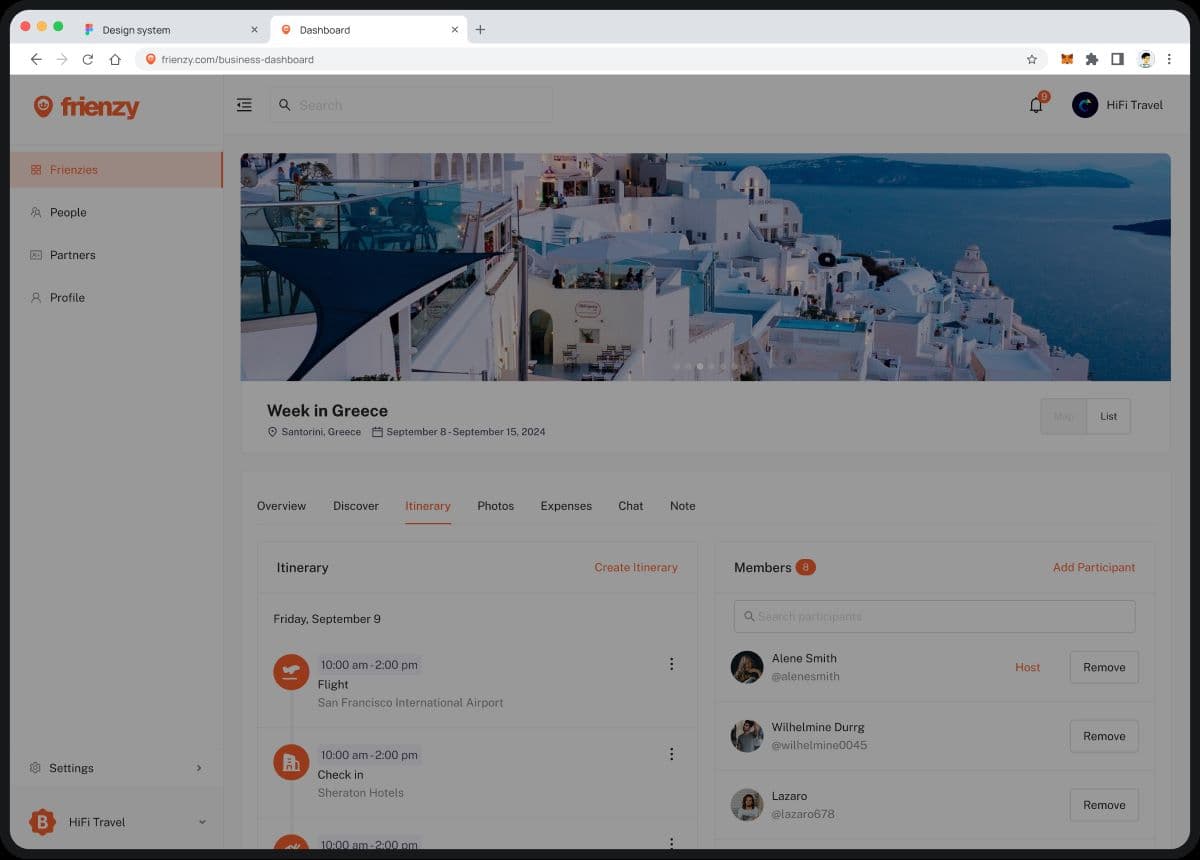Viewport: 1200px width, 860px height.
Task: Expand Settings chevron in sidebar
Action: click(199, 768)
